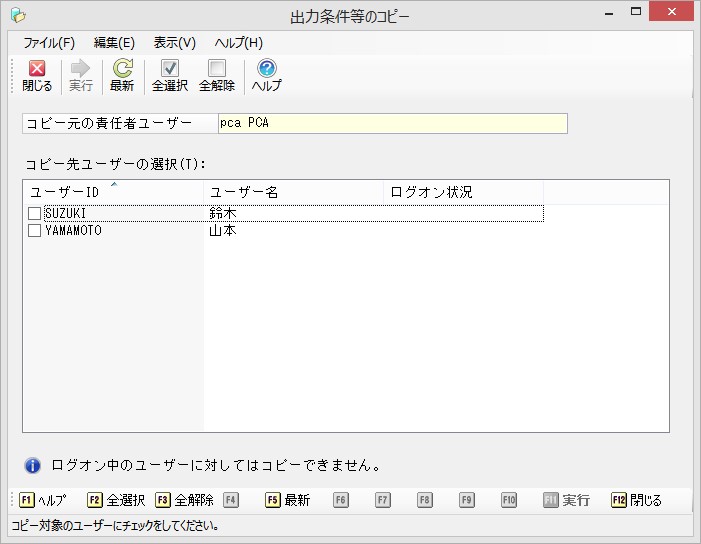
Task: Click the ユーザー名 column header
Action: point(292,192)
